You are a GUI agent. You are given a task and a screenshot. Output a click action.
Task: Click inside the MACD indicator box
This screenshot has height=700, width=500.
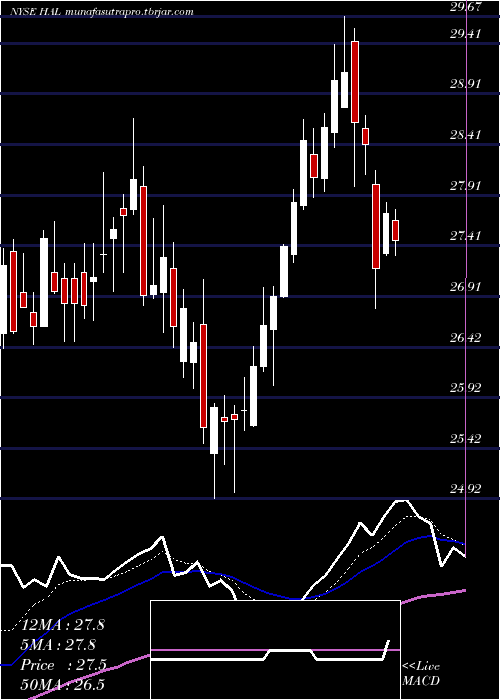[x=275, y=650]
